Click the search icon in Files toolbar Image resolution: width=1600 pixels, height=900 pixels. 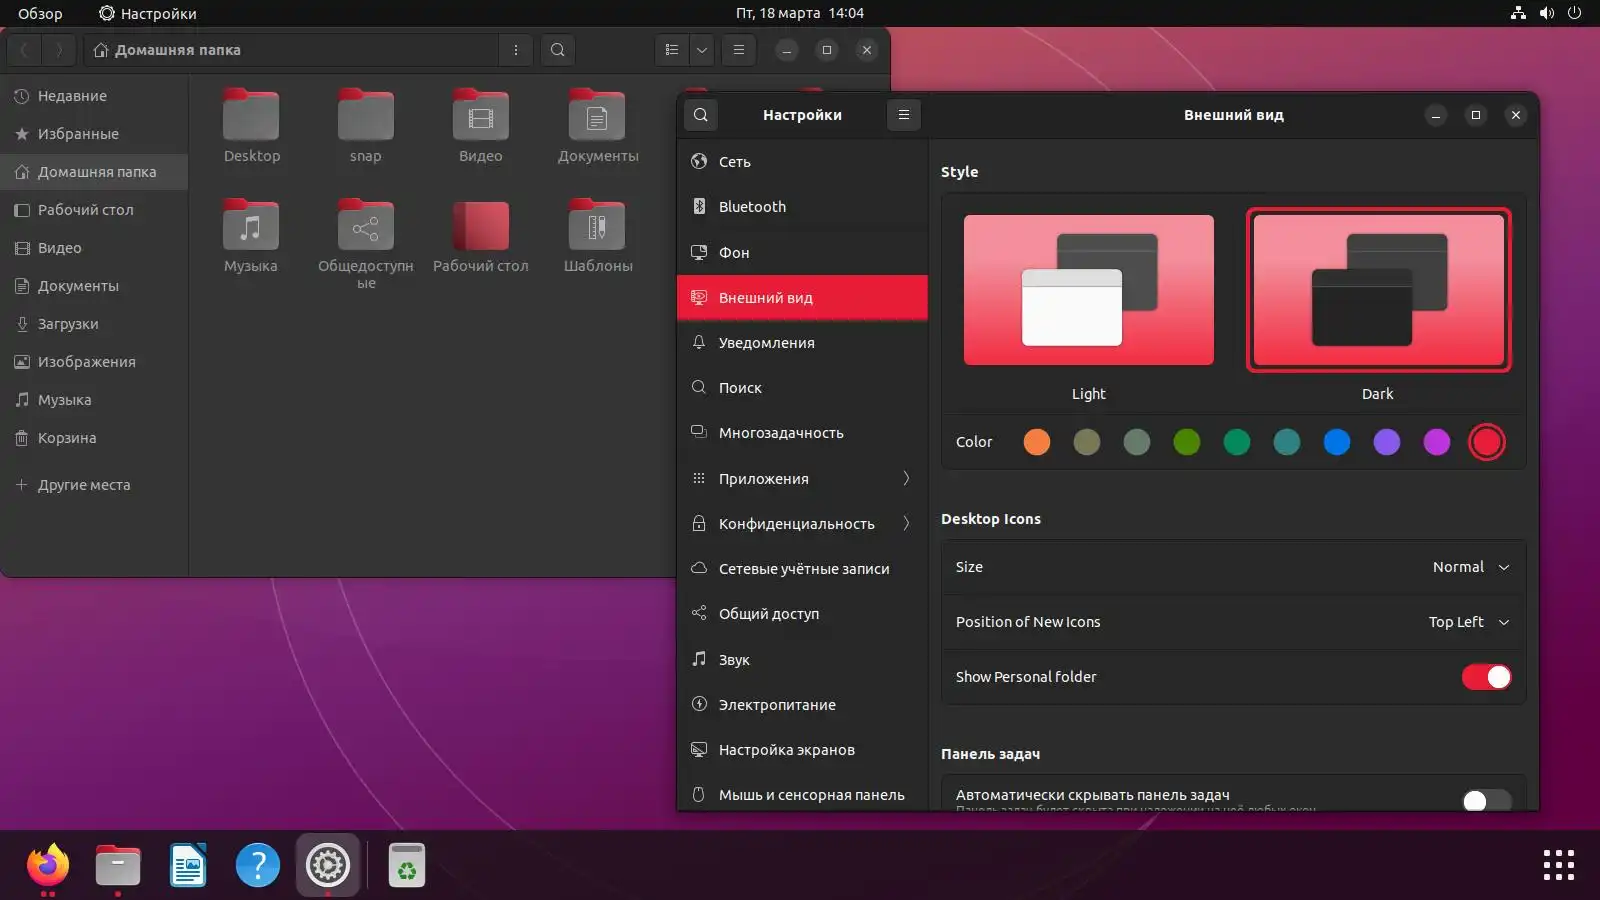pyautogui.click(x=558, y=50)
